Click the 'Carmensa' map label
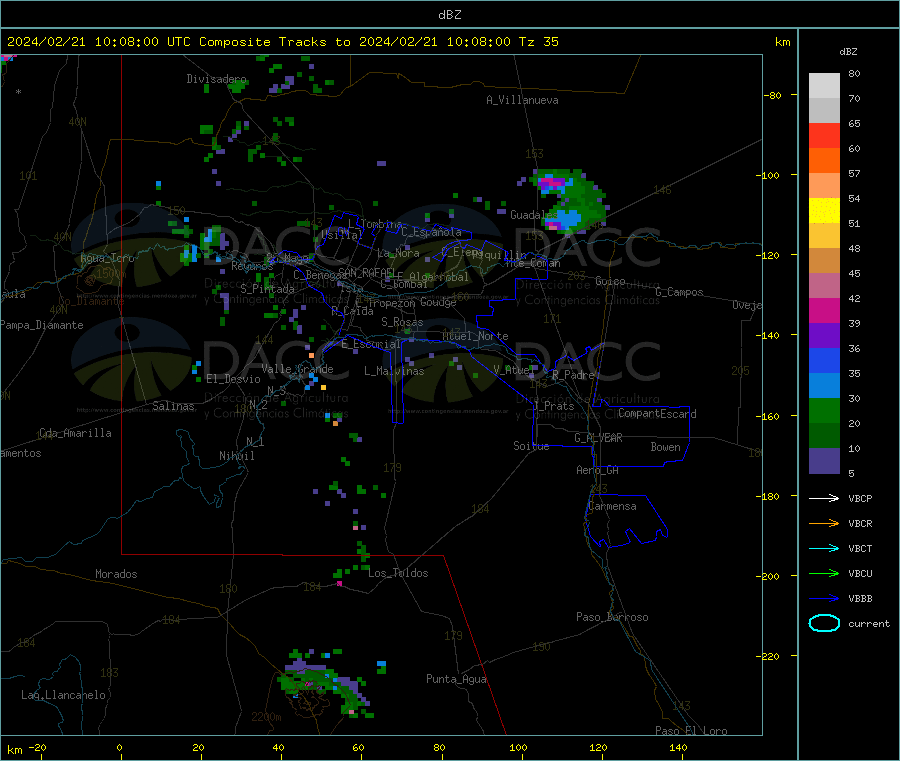 pos(612,506)
